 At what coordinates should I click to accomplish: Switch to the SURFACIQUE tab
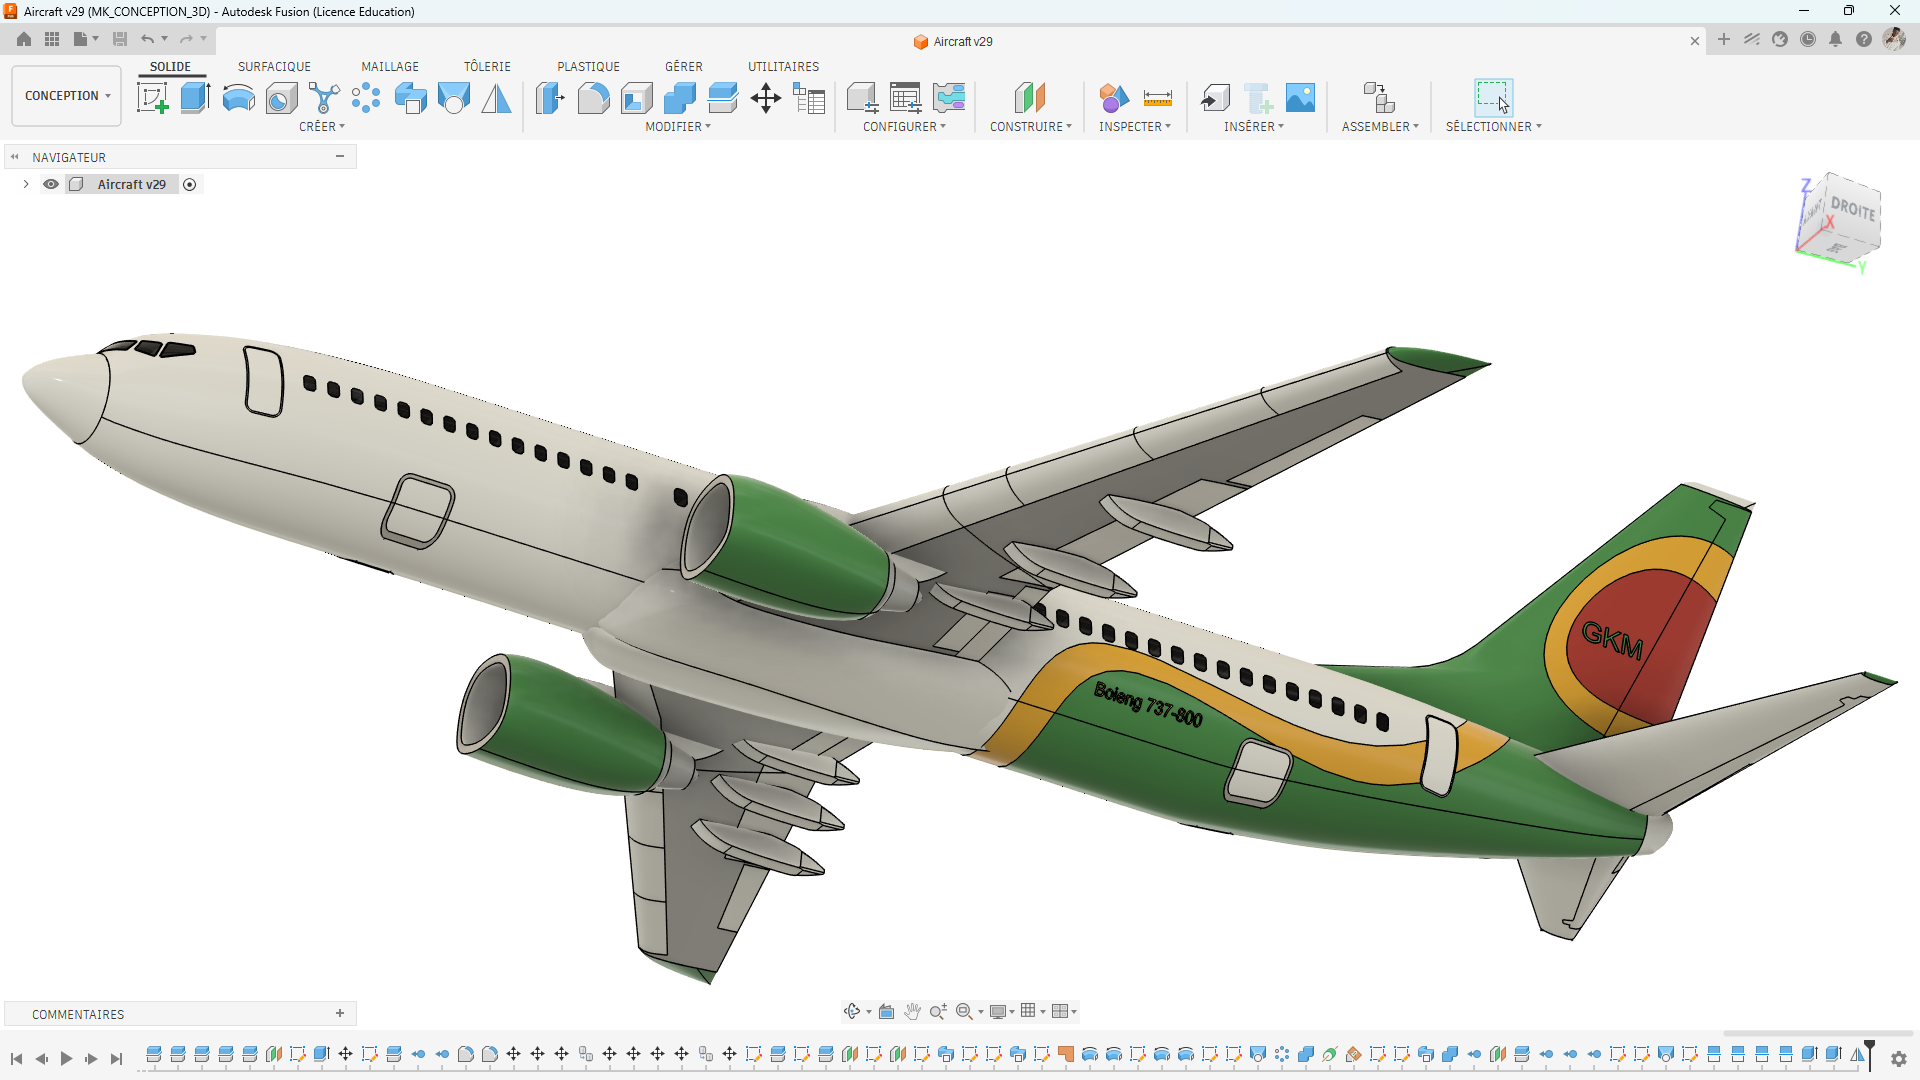click(274, 67)
